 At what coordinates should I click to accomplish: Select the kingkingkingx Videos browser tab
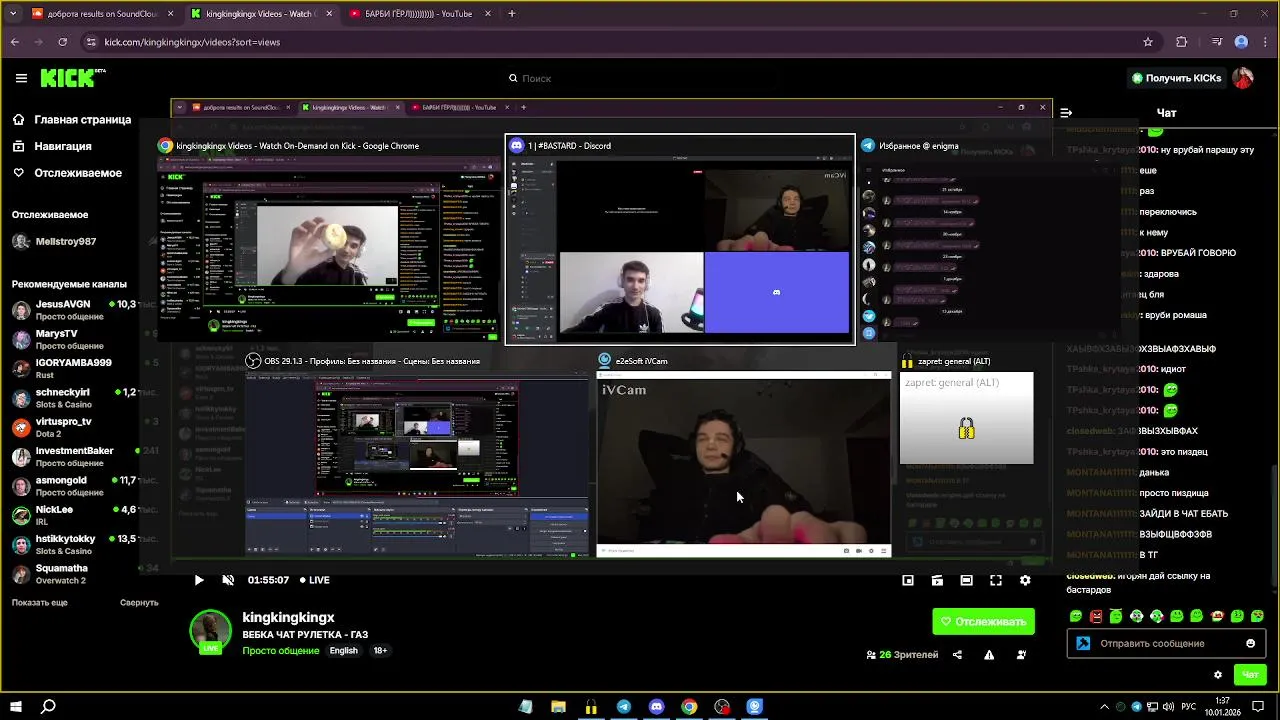(x=260, y=14)
